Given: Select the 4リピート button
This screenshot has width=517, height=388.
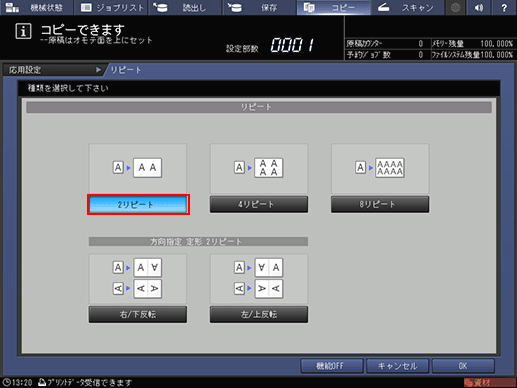Looking at the screenshot, I should [259, 204].
